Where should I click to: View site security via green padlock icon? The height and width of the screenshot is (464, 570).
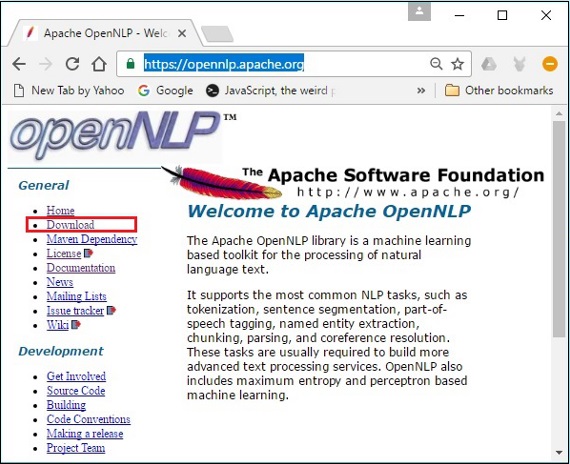(130, 64)
